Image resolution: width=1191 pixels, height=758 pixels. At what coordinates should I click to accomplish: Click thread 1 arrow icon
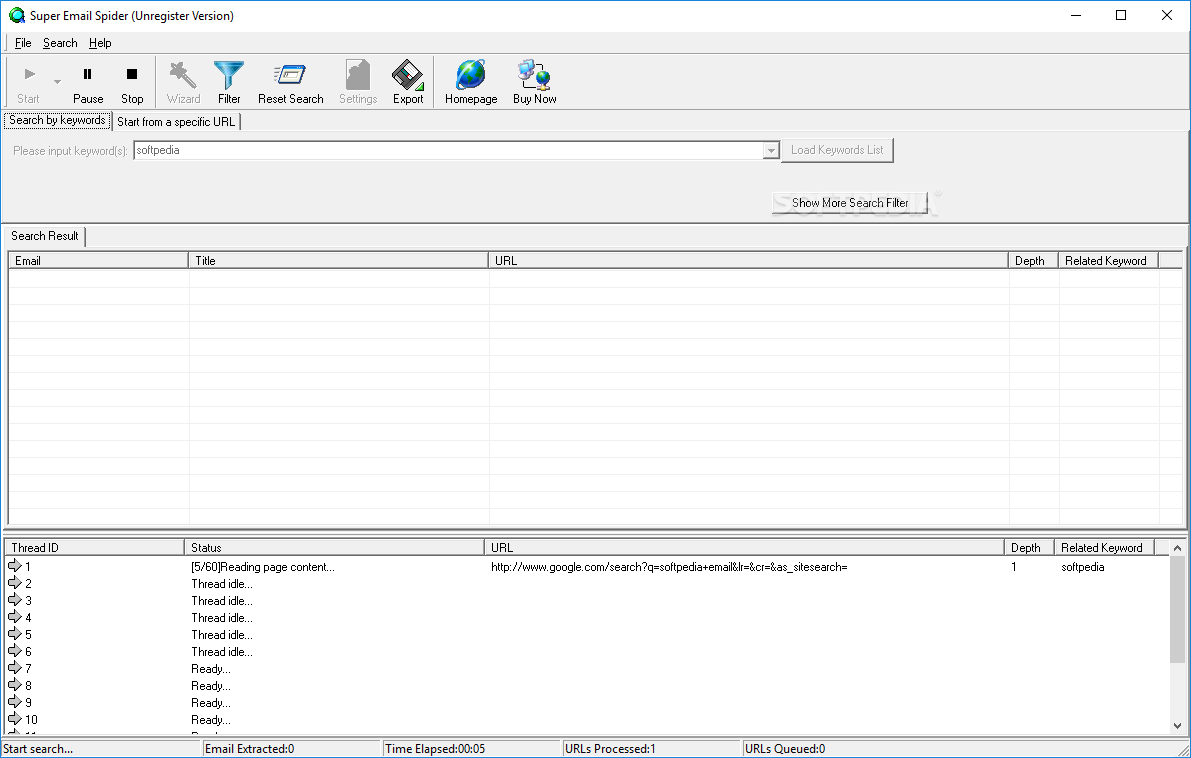(x=15, y=566)
